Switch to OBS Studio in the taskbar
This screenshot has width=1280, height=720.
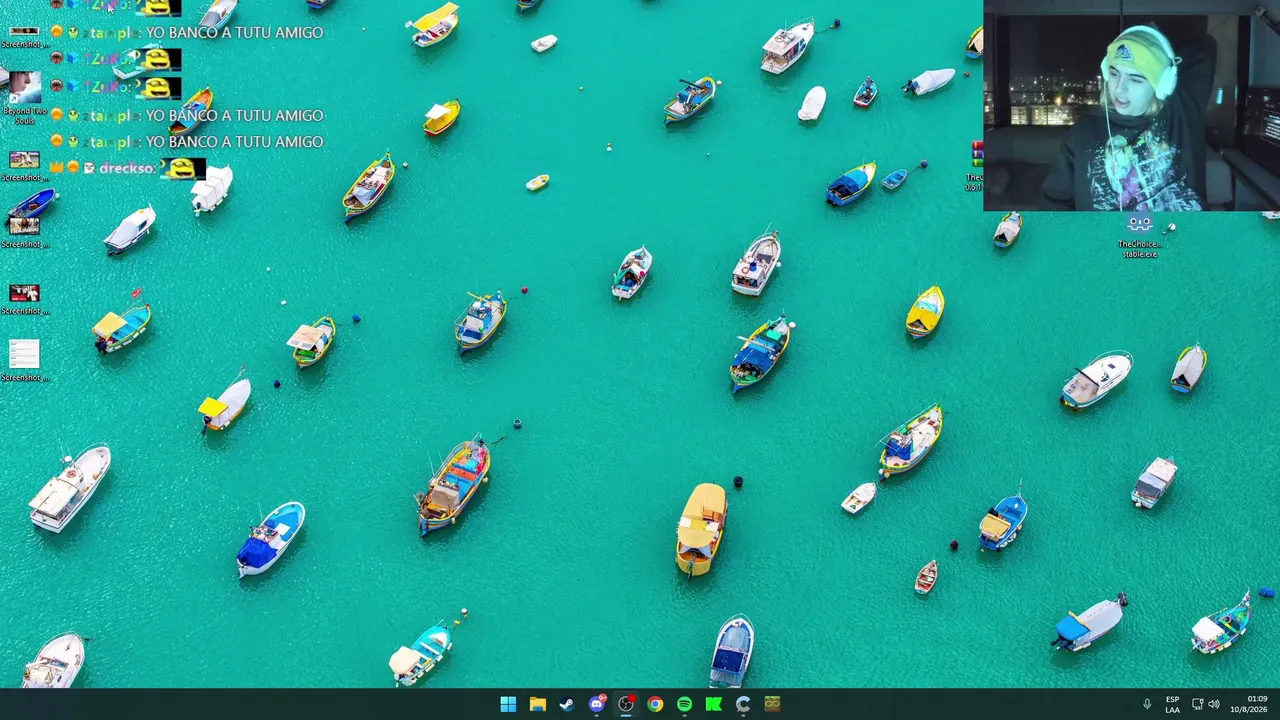pyautogui.click(x=626, y=704)
